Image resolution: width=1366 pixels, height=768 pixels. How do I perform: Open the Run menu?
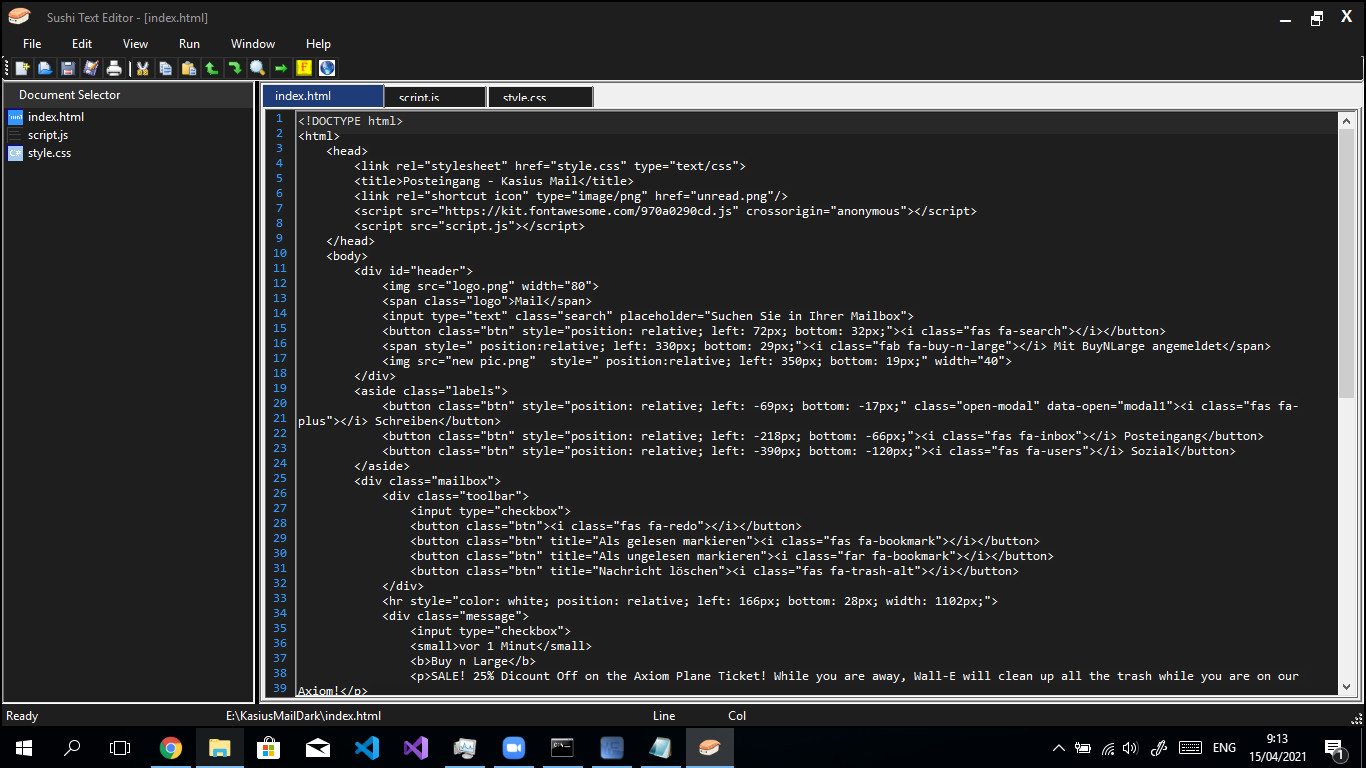189,44
